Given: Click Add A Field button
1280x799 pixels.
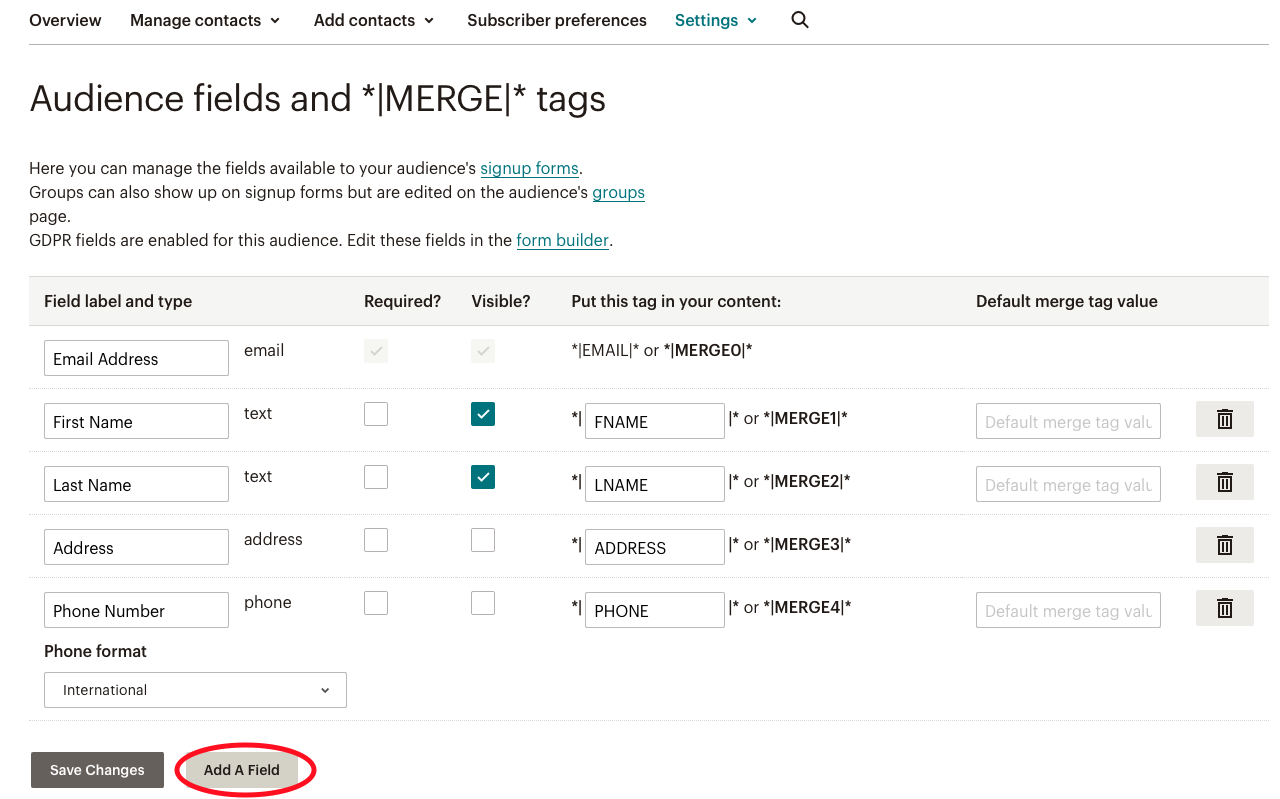Looking at the screenshot, I should coord(242,770).
